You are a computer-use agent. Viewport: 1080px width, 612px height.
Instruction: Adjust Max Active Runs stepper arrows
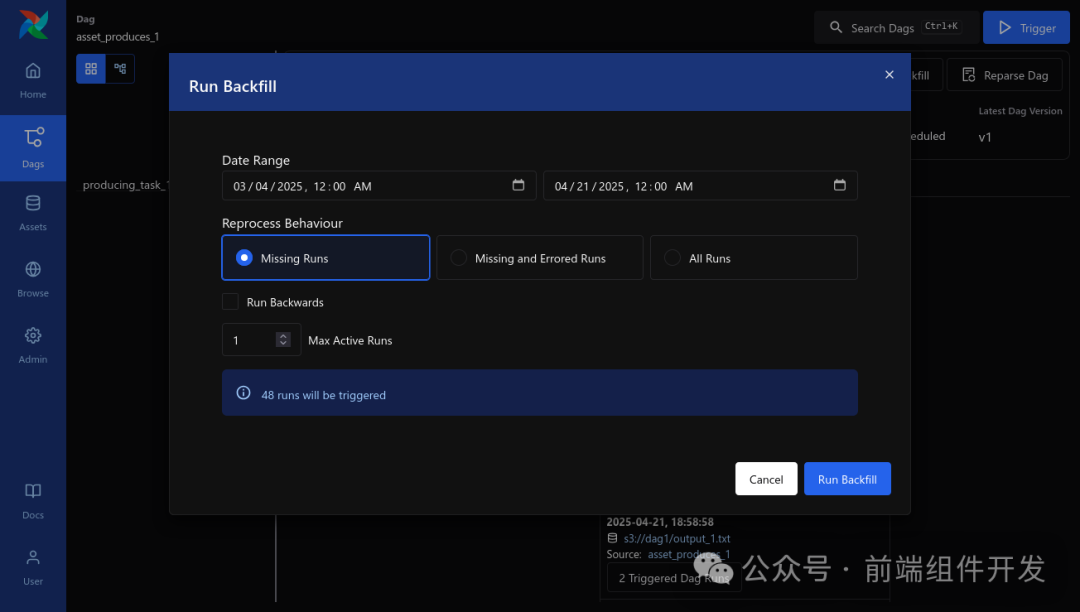[x=283, y=339]
